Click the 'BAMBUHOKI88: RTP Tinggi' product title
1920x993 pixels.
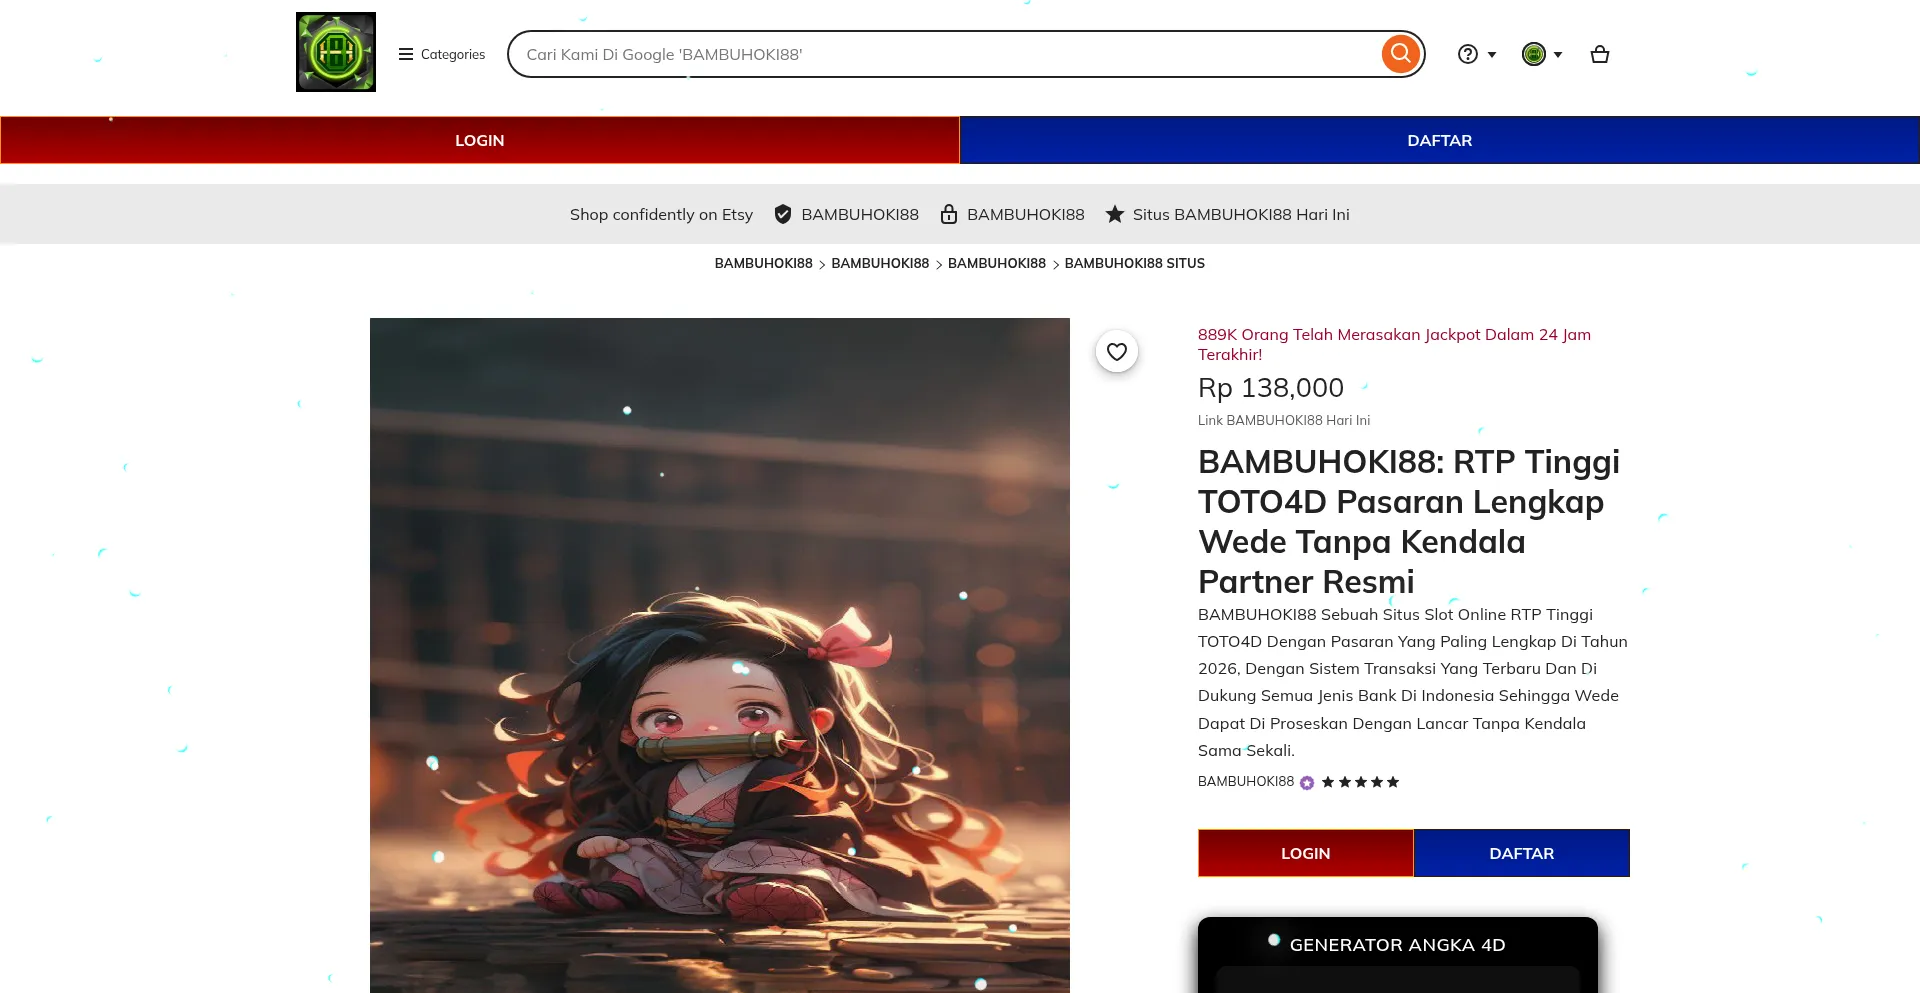click(x=1409, y=521)
